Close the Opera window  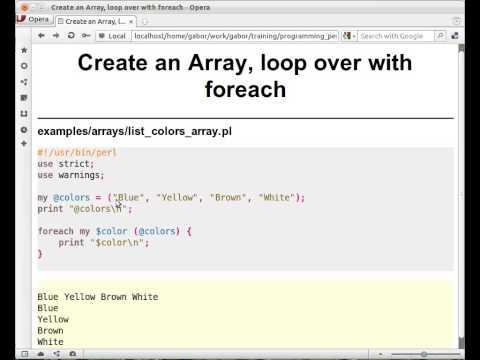[24, 7]
